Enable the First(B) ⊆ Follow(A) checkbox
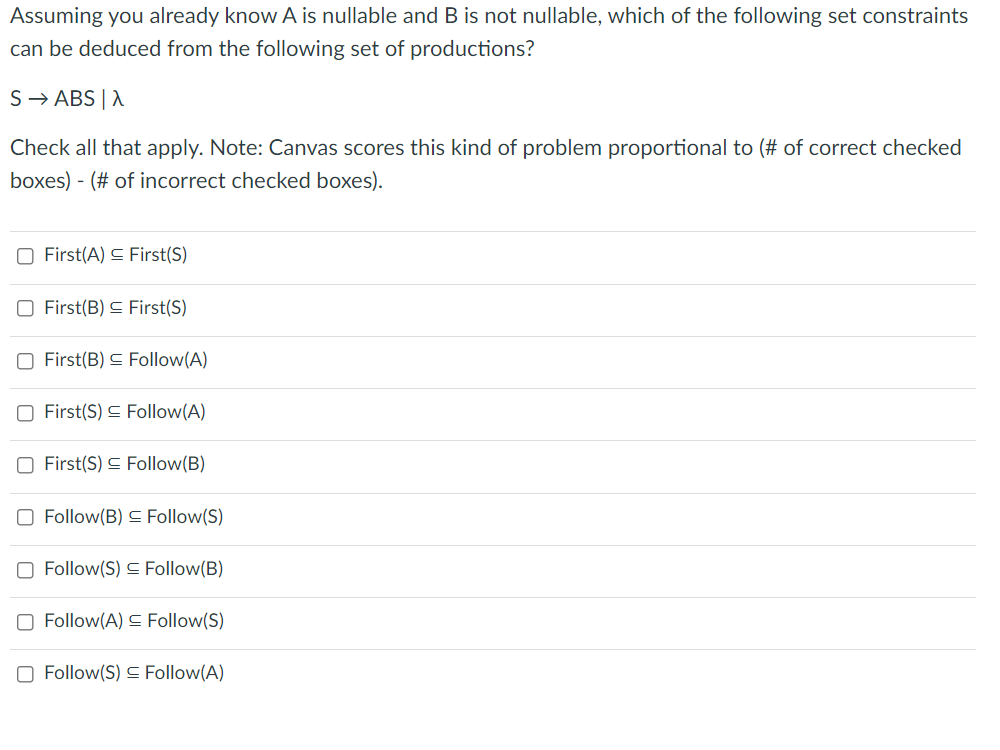This screenshot has height=750, width=1000. (26, 361)
